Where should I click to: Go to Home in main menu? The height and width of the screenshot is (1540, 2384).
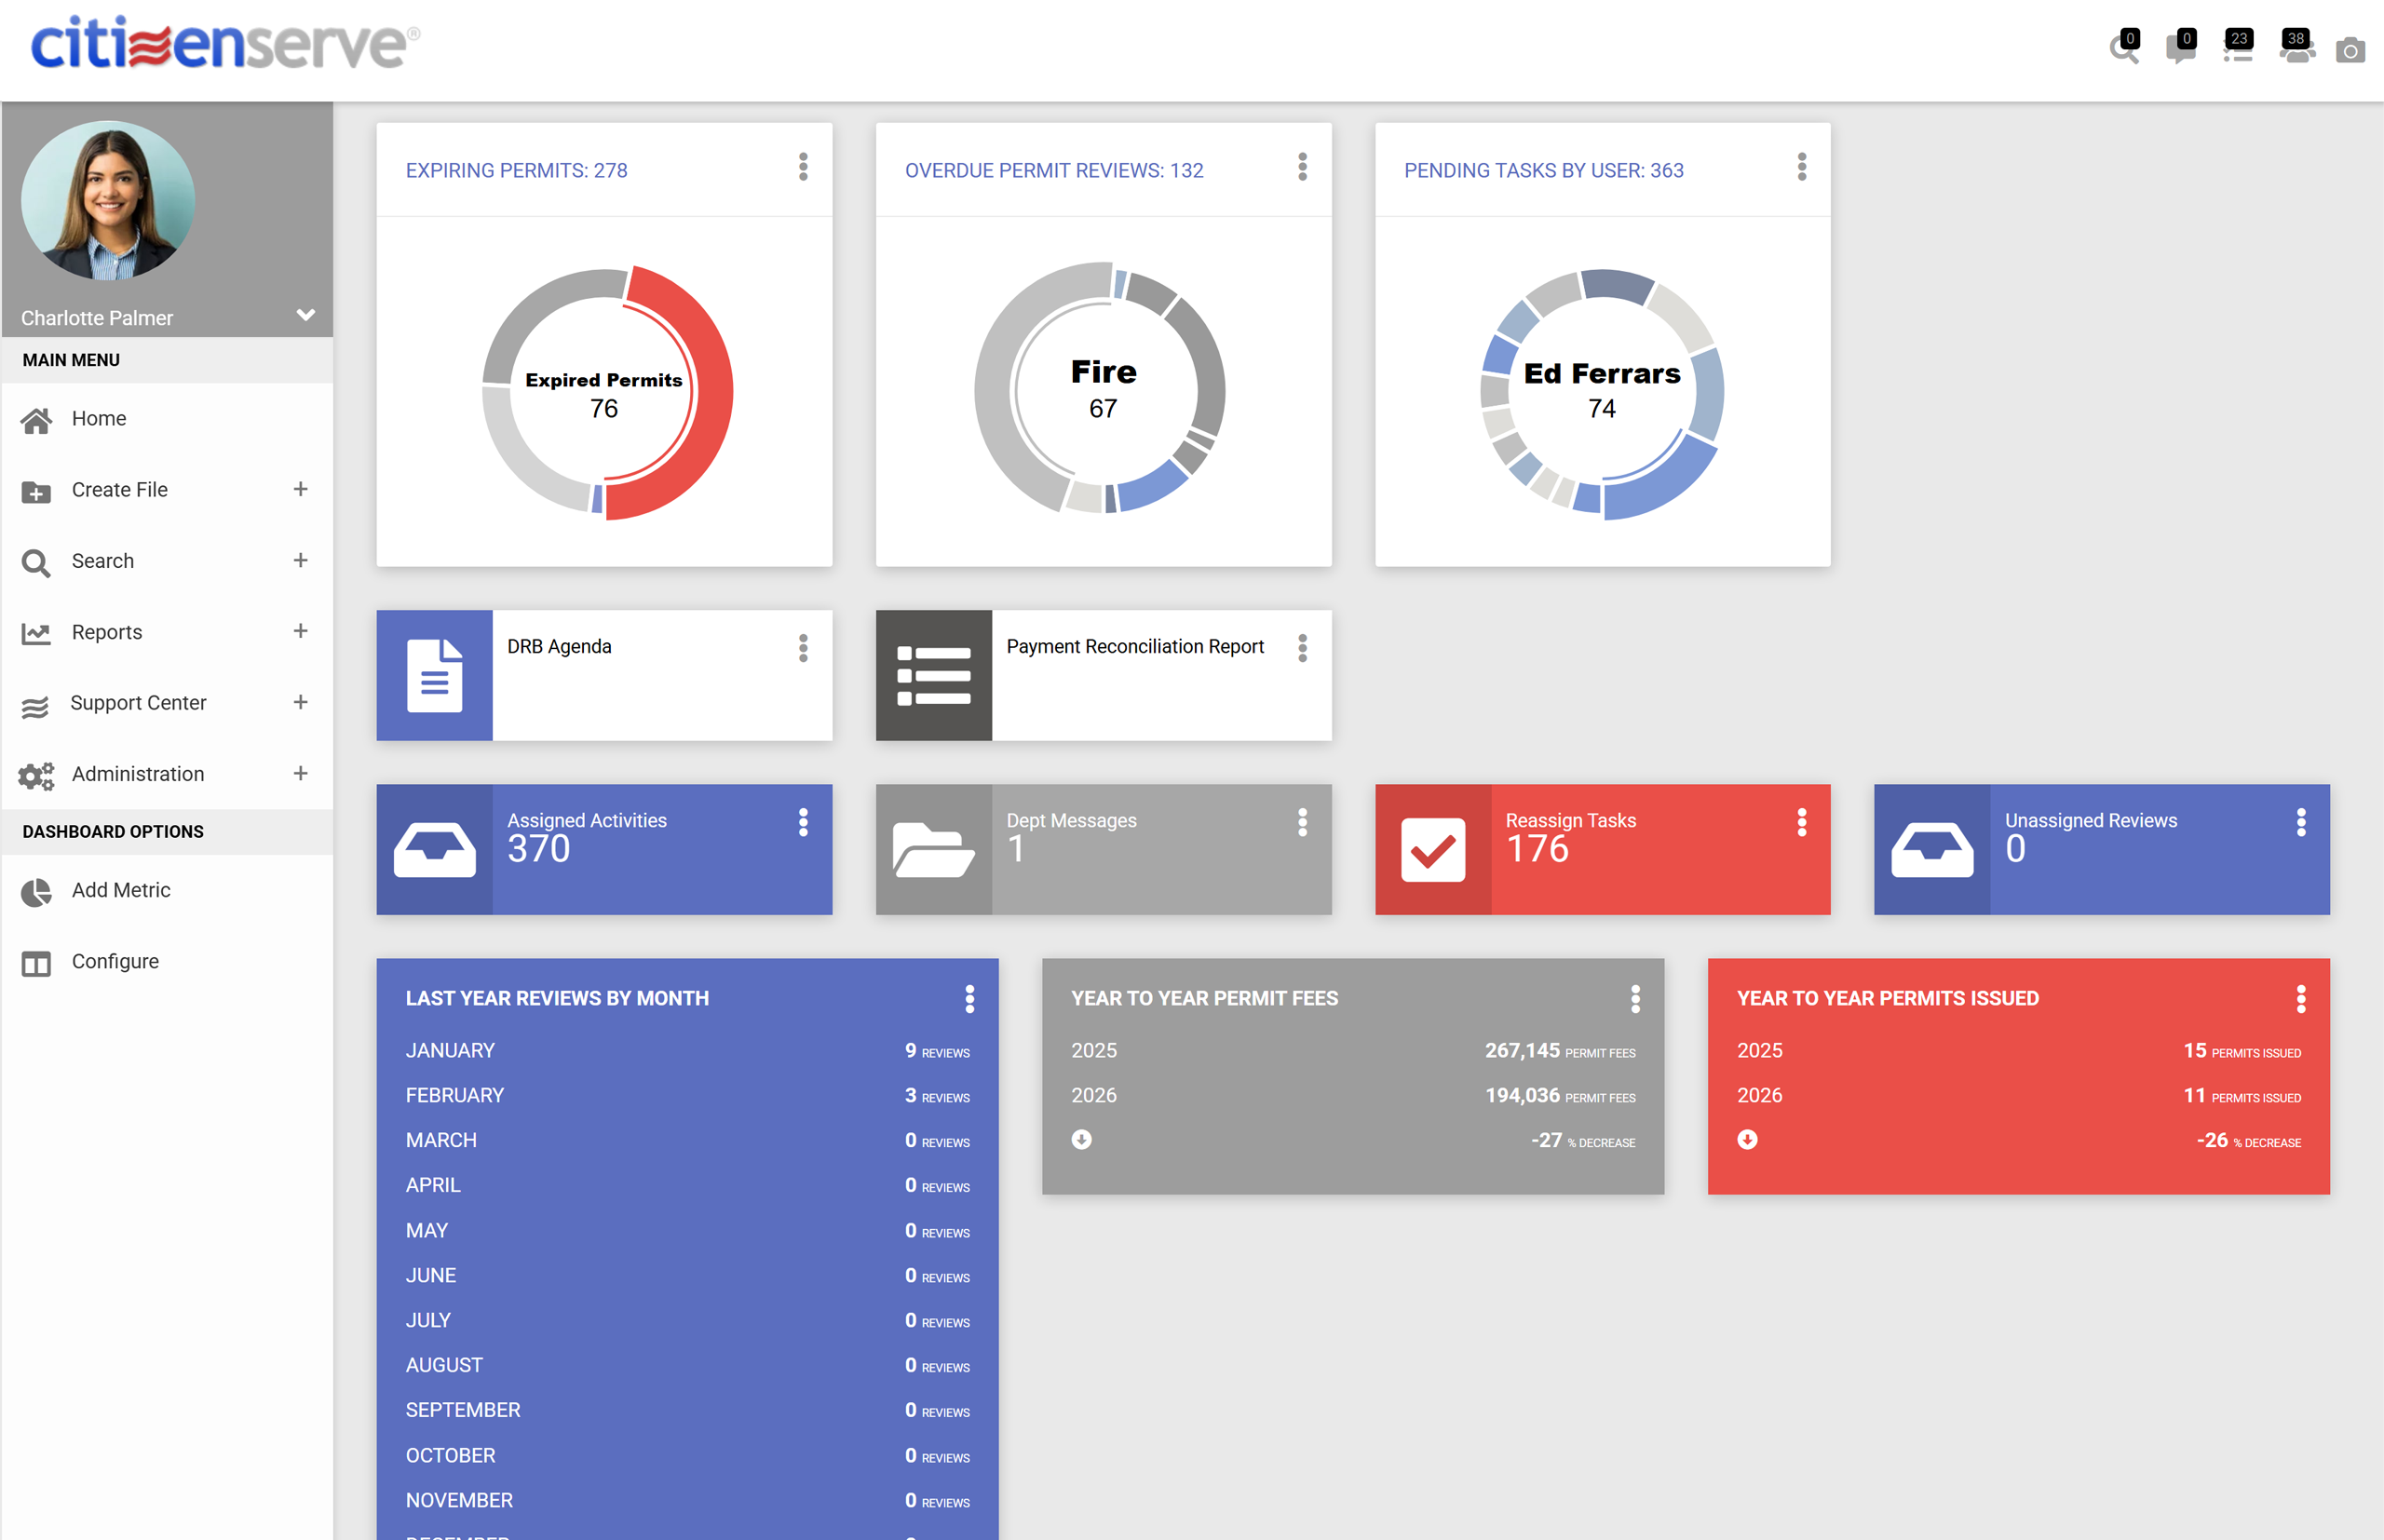(x=98, y=419)
